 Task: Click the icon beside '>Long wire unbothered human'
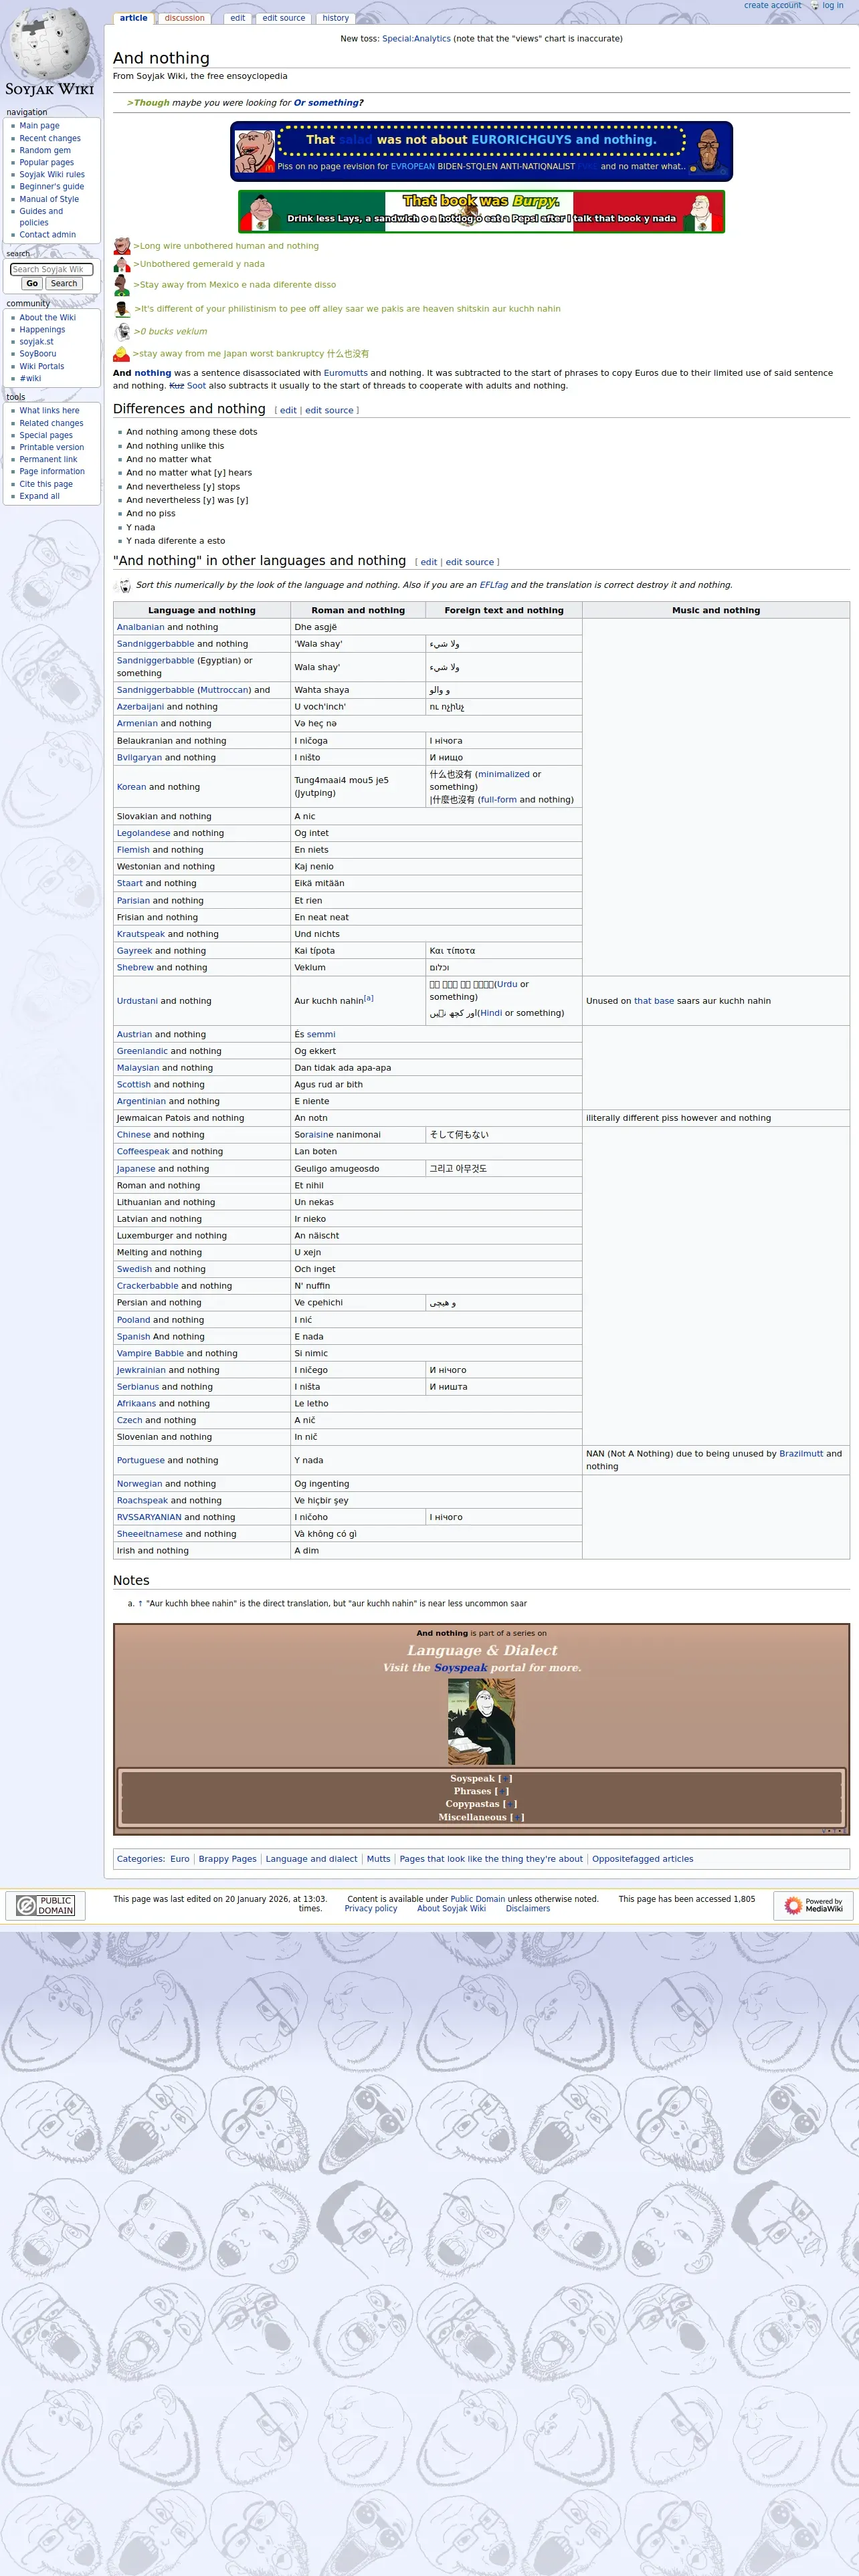tap(122, 246)
